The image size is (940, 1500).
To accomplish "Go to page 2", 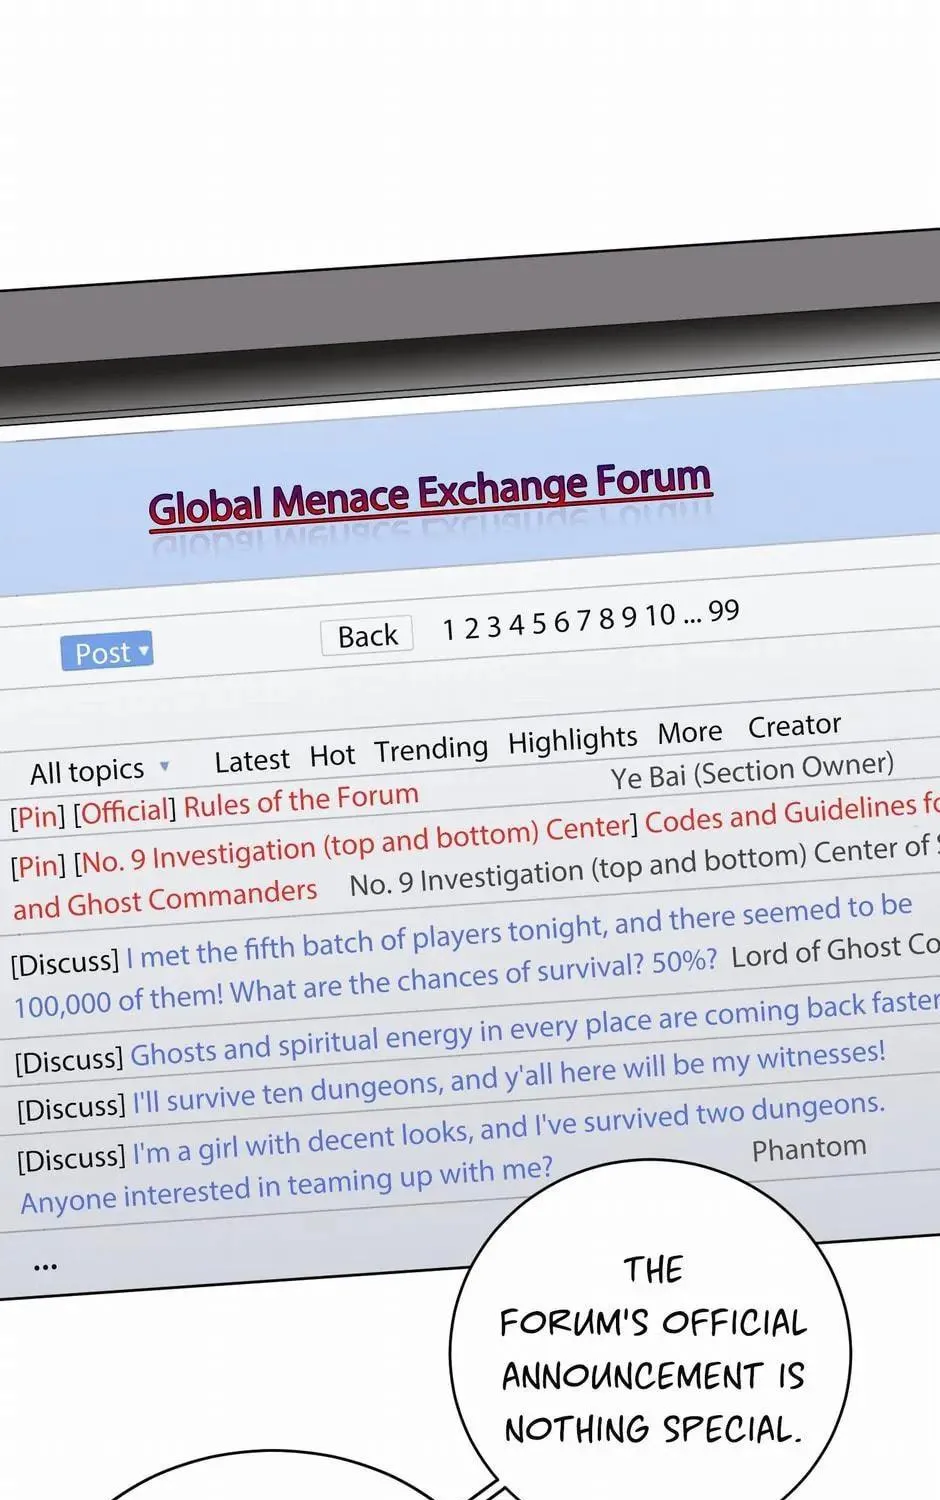I will (471, 628).
